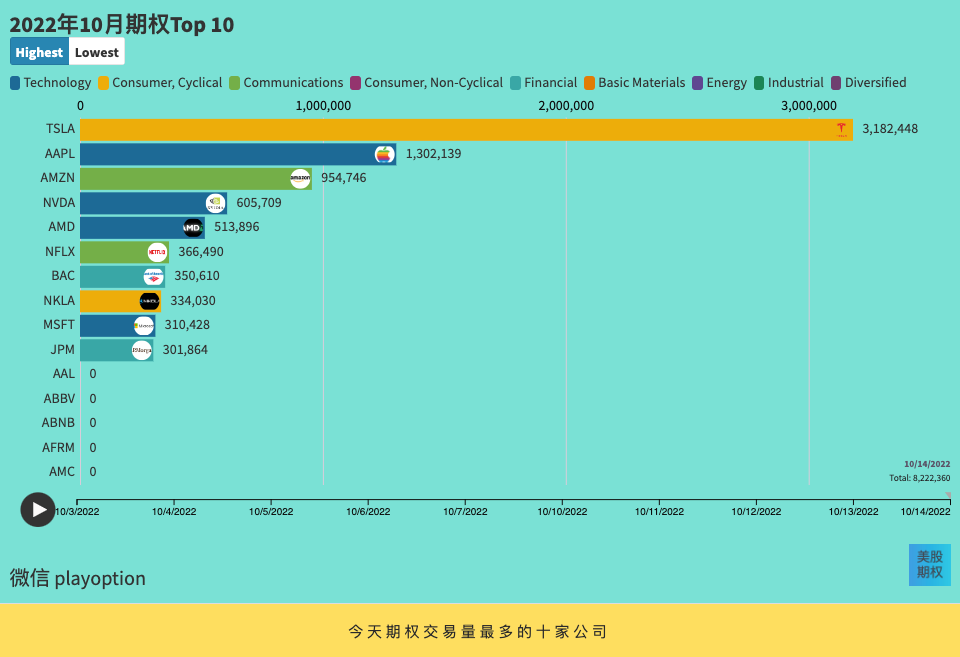Select the AMC ticker label
This screenshot has height=657, width=960.
click(62, 471)
